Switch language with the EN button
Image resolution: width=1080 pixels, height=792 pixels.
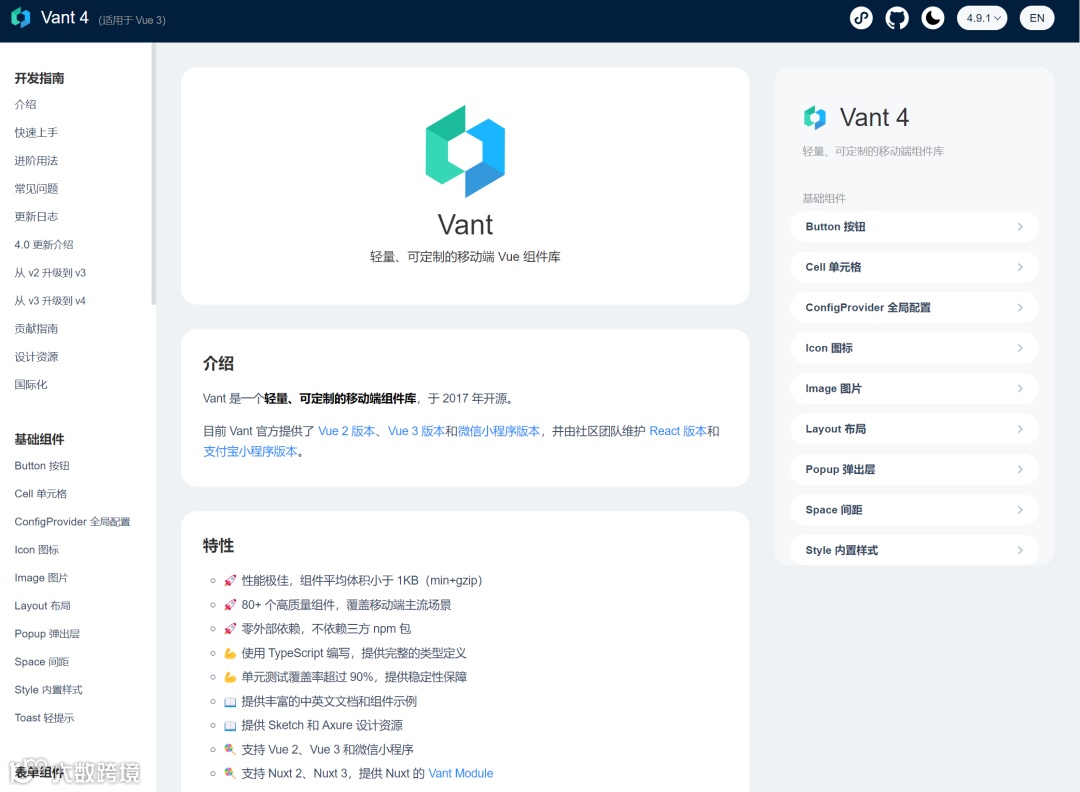1037,18
